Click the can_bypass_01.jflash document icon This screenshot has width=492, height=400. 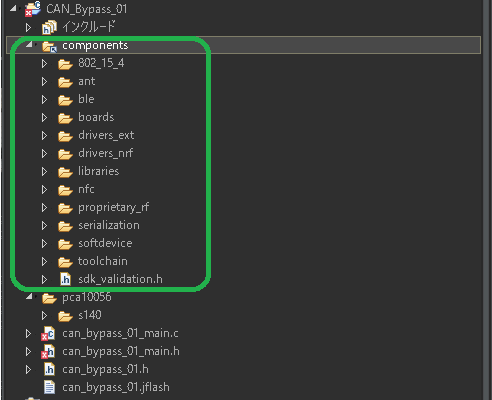tap(49, 387)
